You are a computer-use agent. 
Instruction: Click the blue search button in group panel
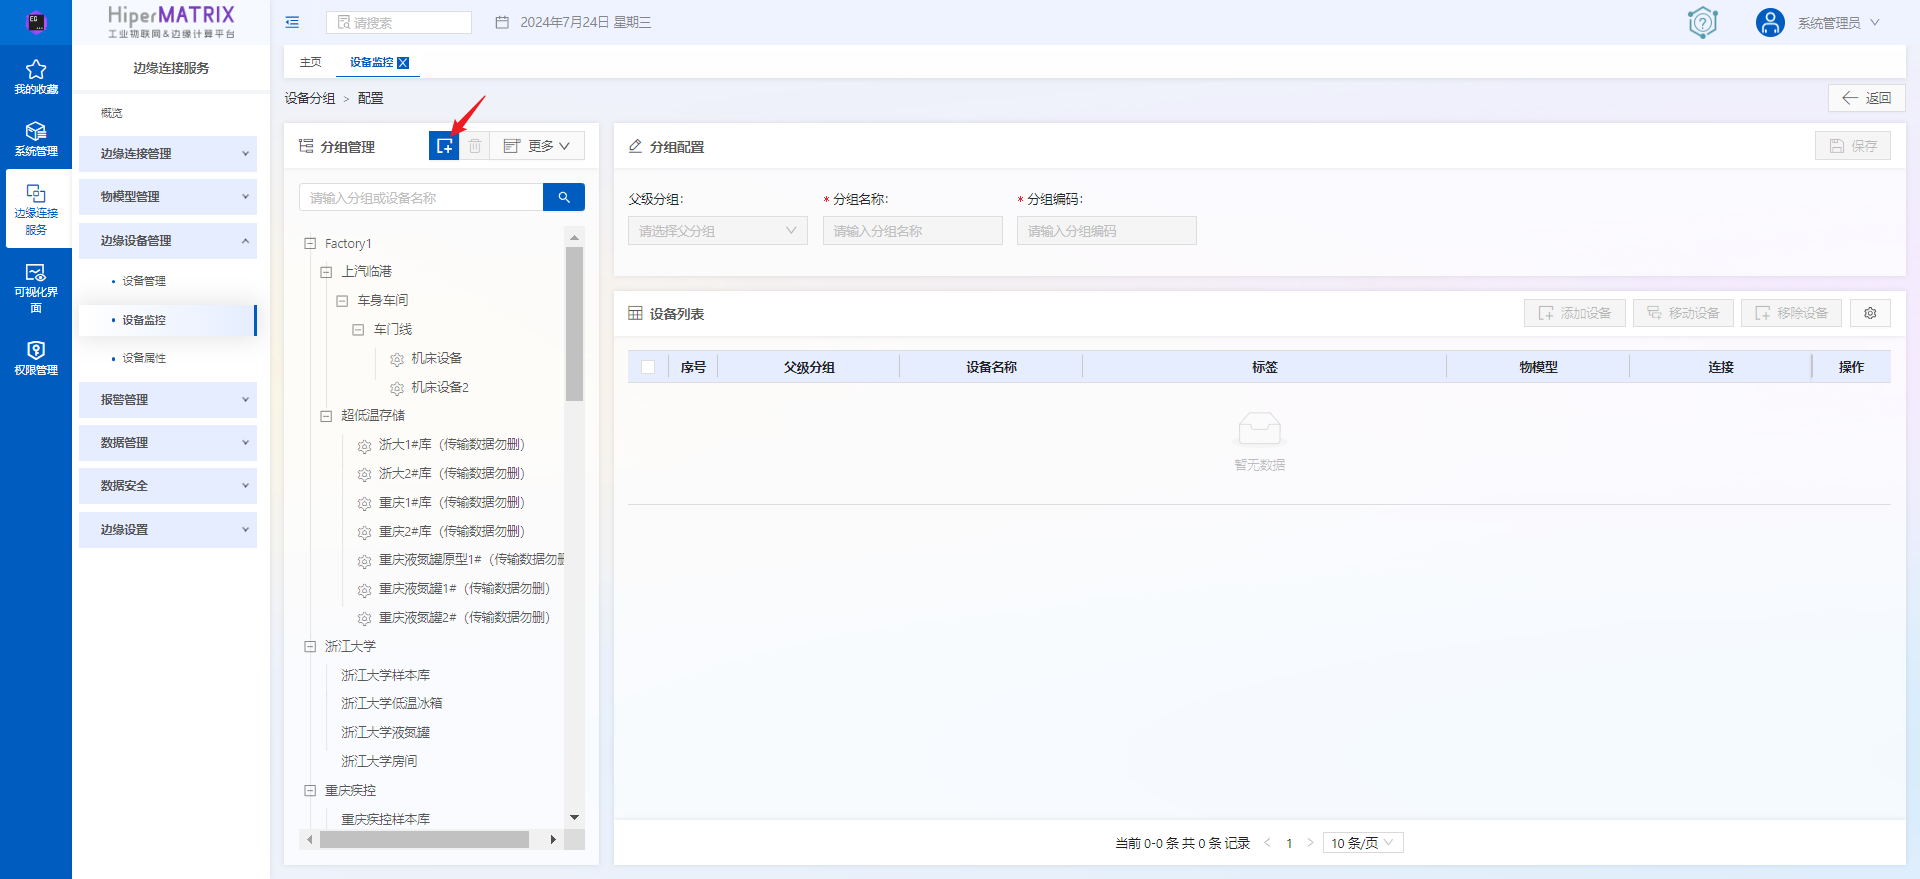(564, 197)
